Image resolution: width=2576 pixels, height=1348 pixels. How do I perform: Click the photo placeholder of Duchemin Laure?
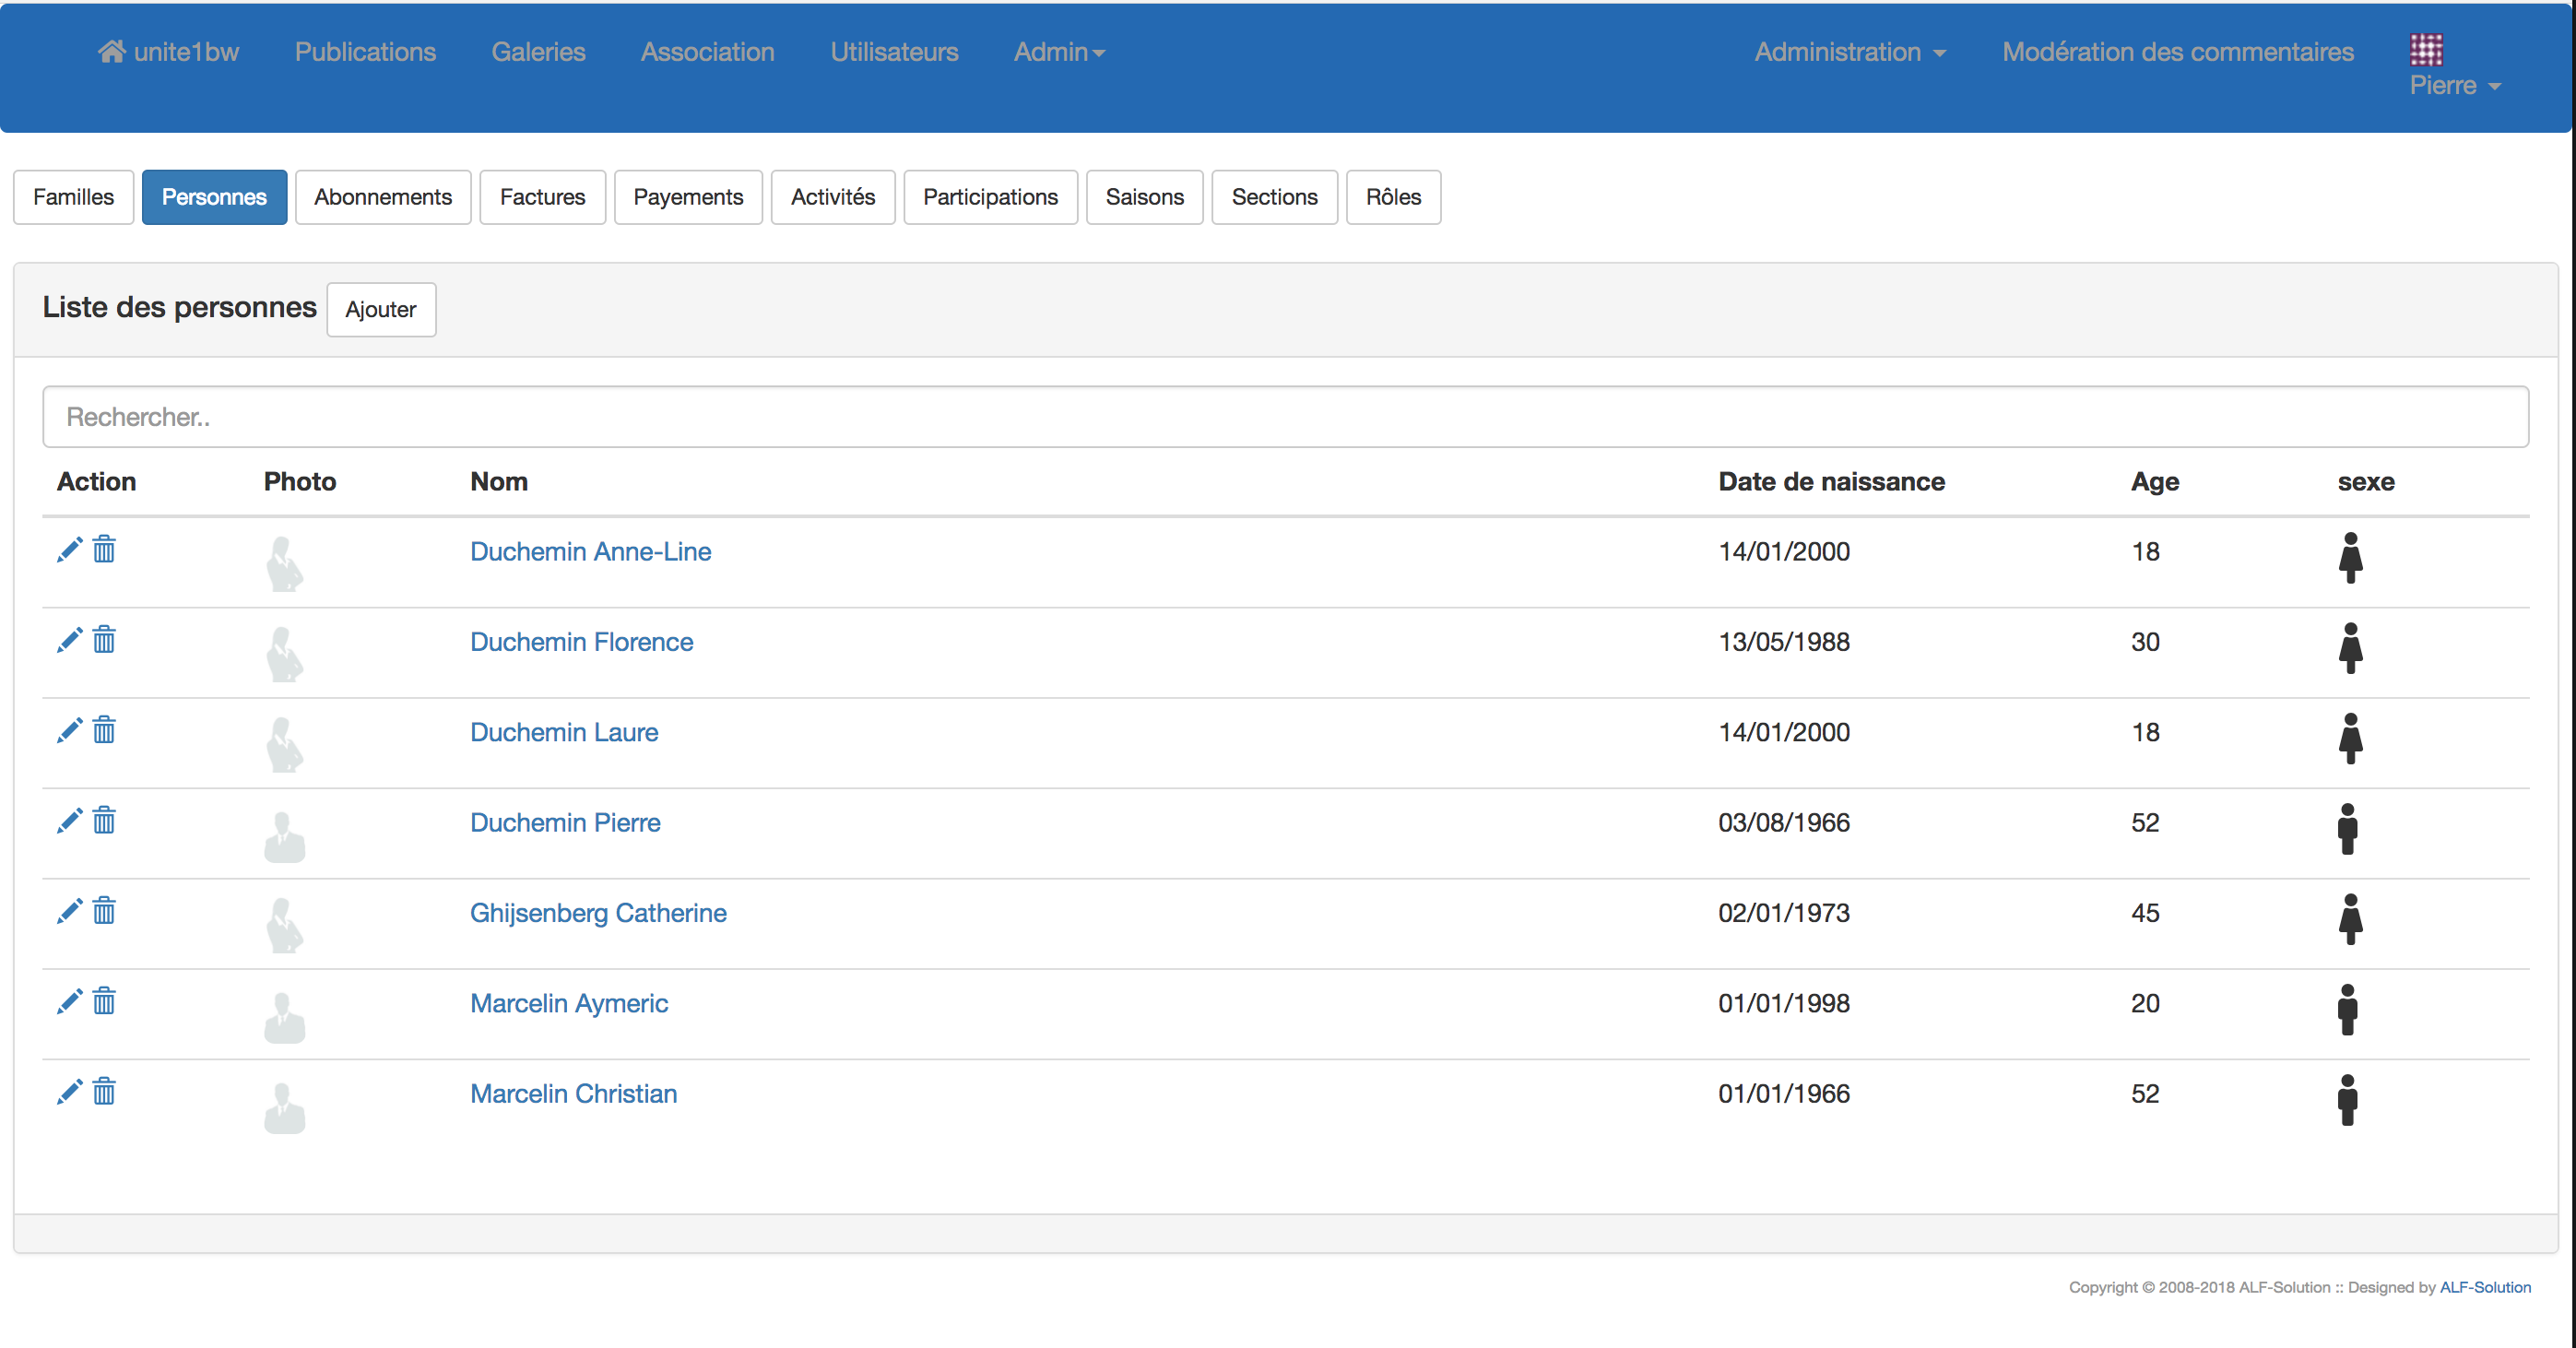coord(284,744)
